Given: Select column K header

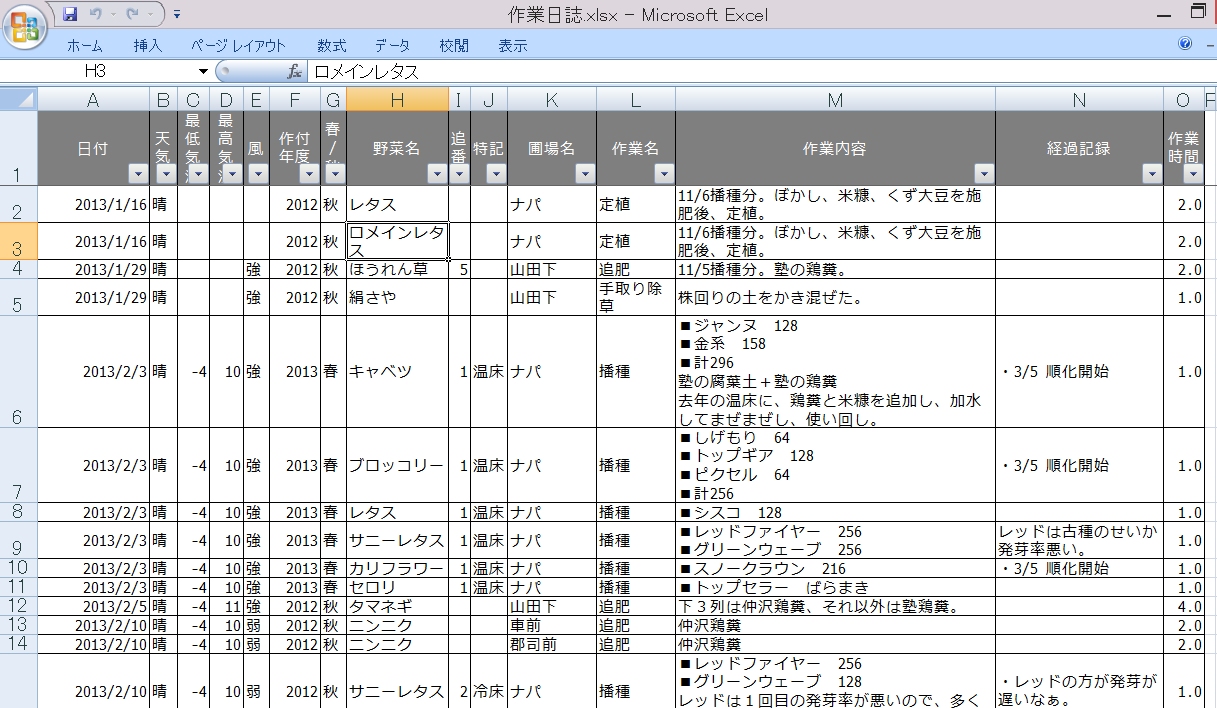Looking at the screenshot, I should 552,99.
